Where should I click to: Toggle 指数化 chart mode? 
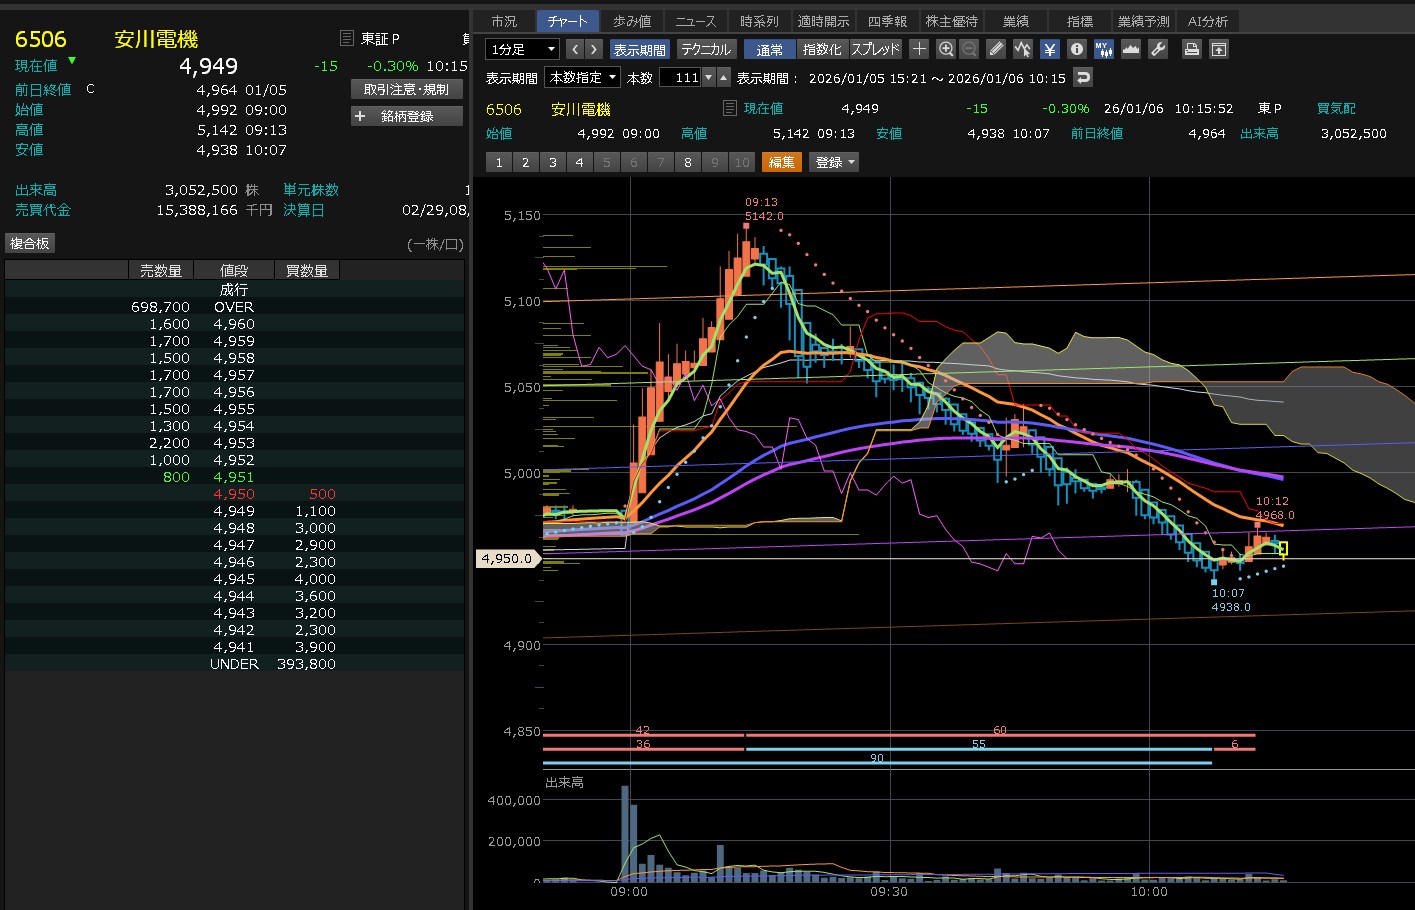[822, 49]
